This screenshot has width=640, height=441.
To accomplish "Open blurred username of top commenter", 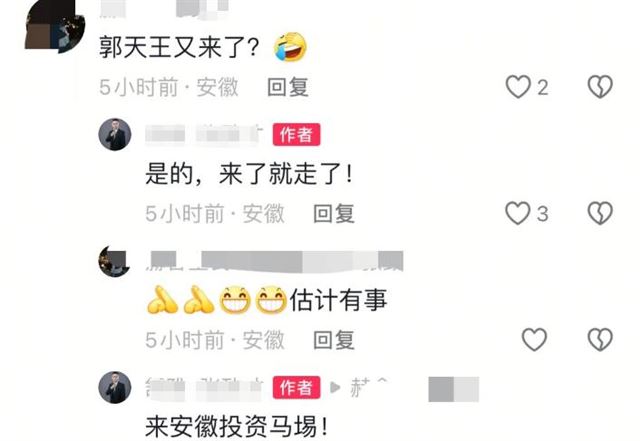I will point(163,9).
